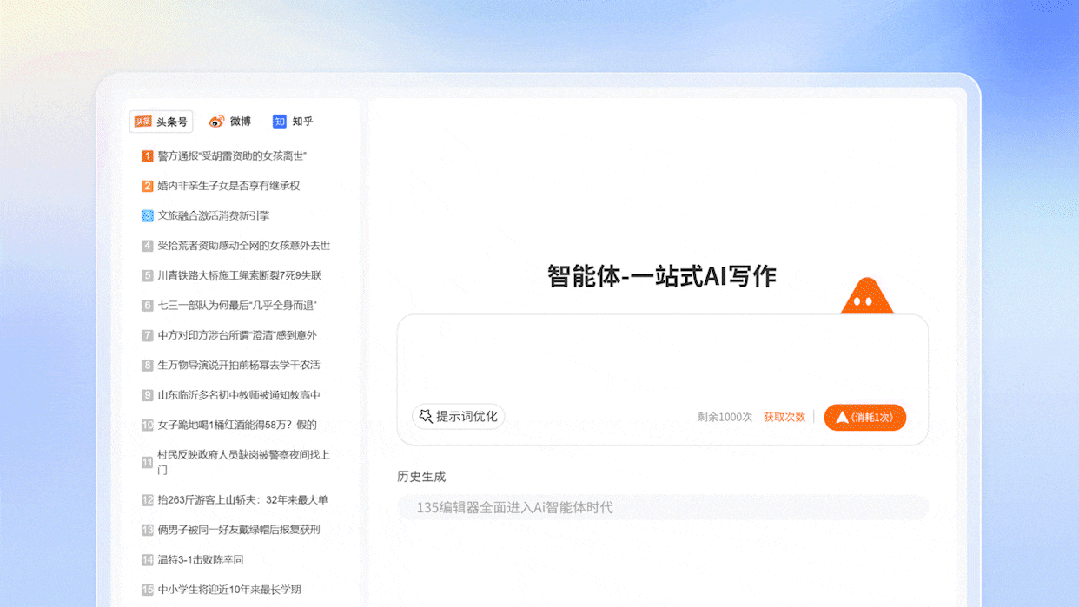Open hot topic 8 生万物导演说开拍前杨幂去学干农活

click(239, 365)
